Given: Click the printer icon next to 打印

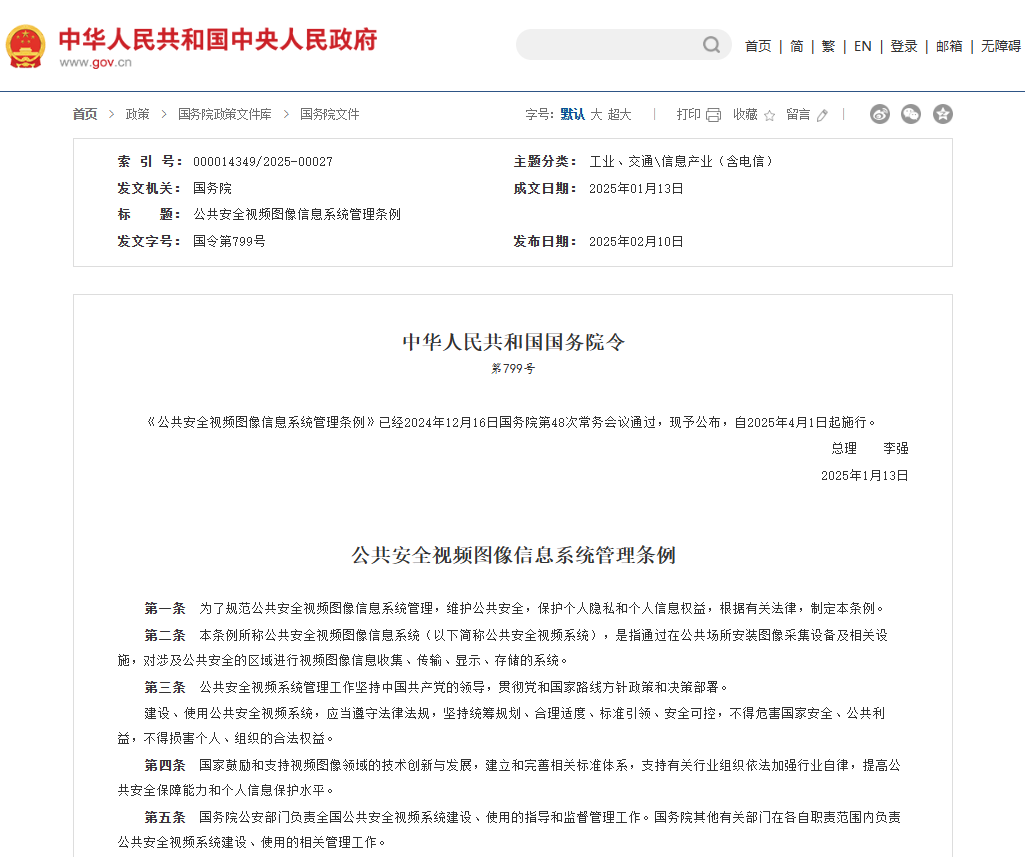Looking at the screenshot, I should pyautogui.click(x=713, y=115).
